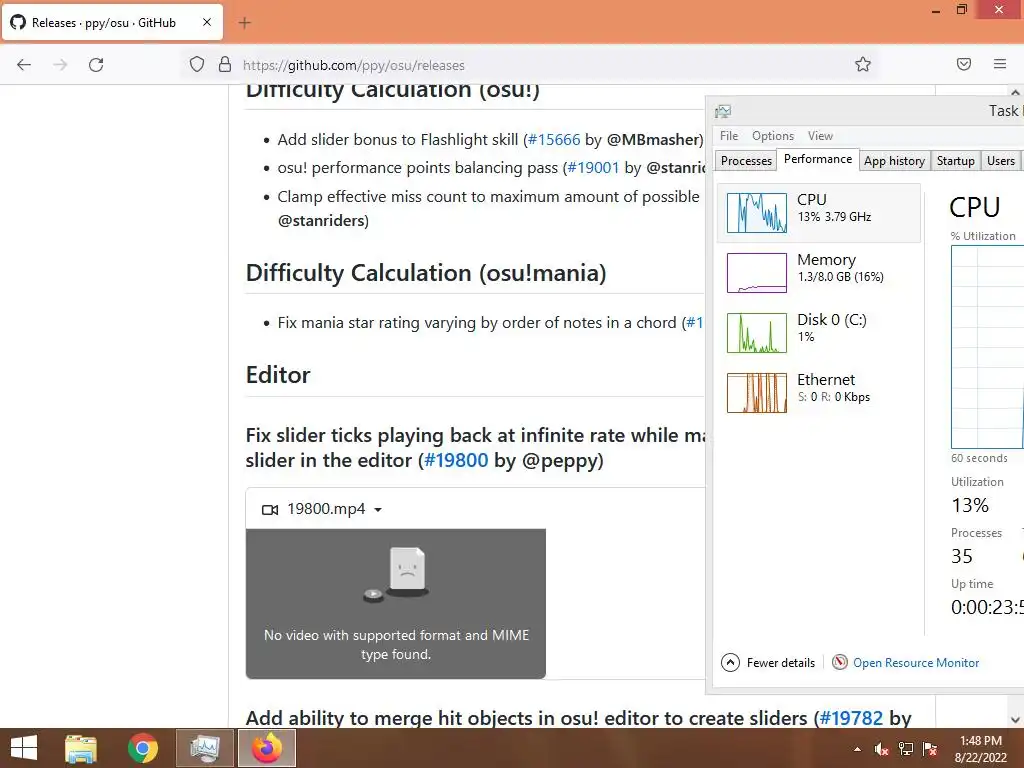Open the Task Manager File menu
The image size is (1024, 768).
coord(729,136)
